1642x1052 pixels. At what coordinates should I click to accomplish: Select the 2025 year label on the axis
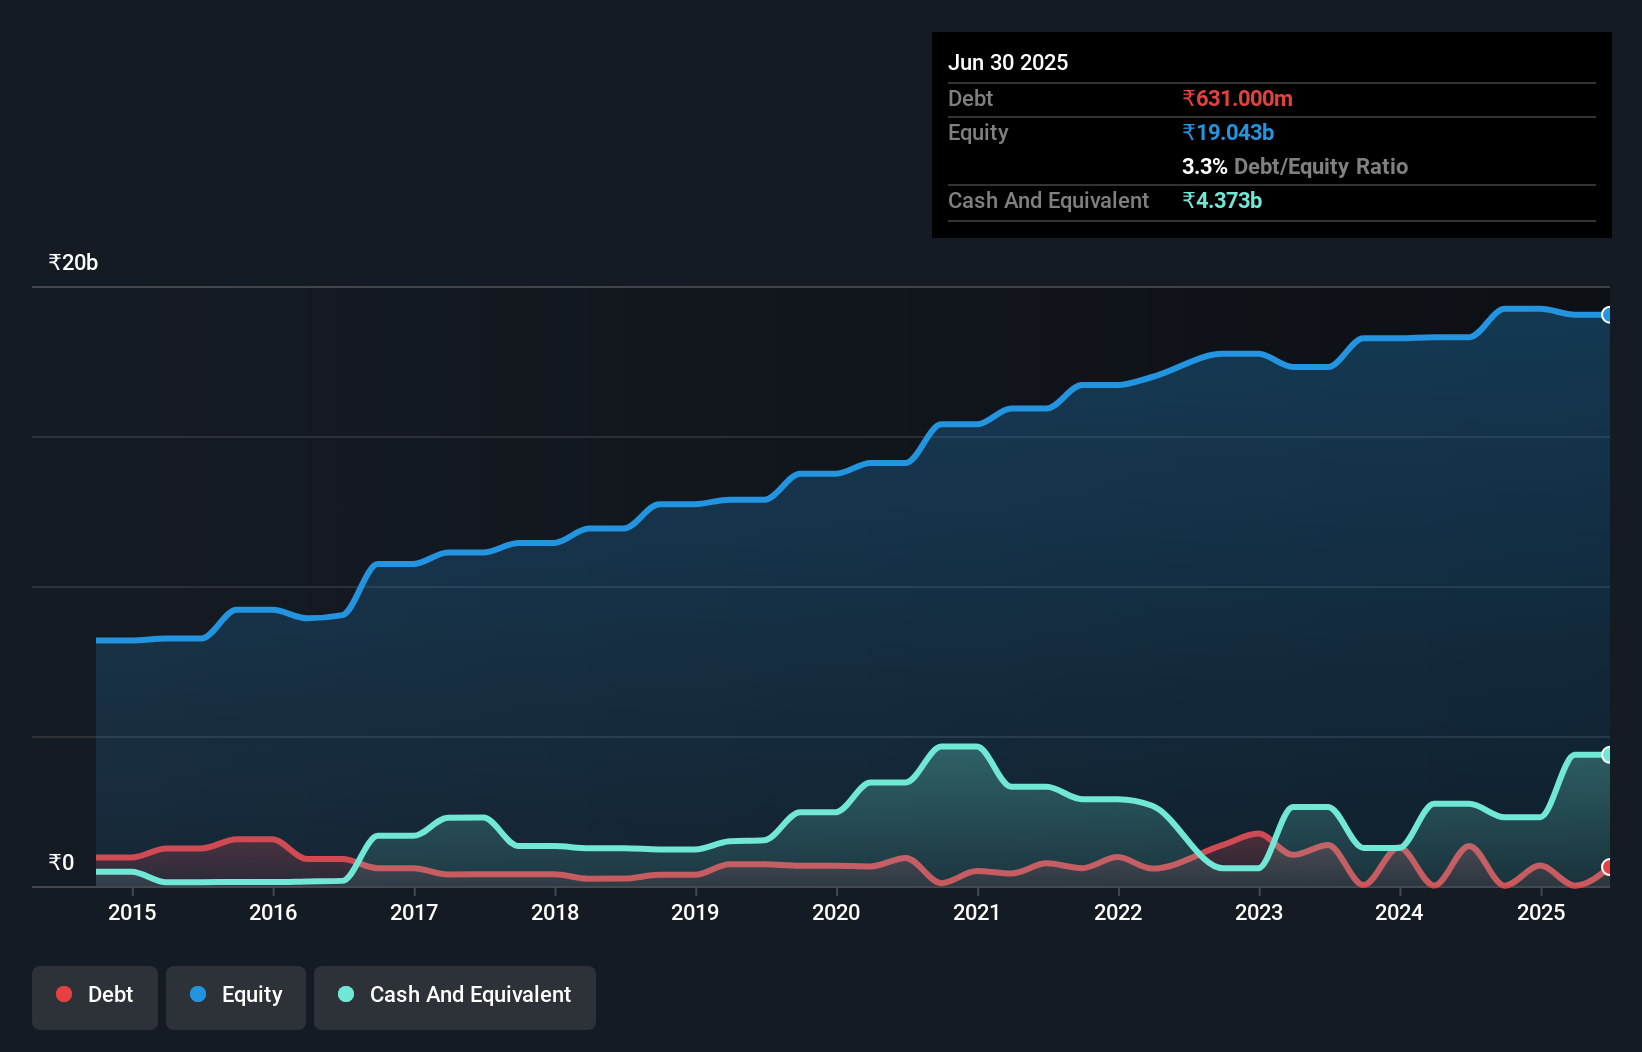1541,912
